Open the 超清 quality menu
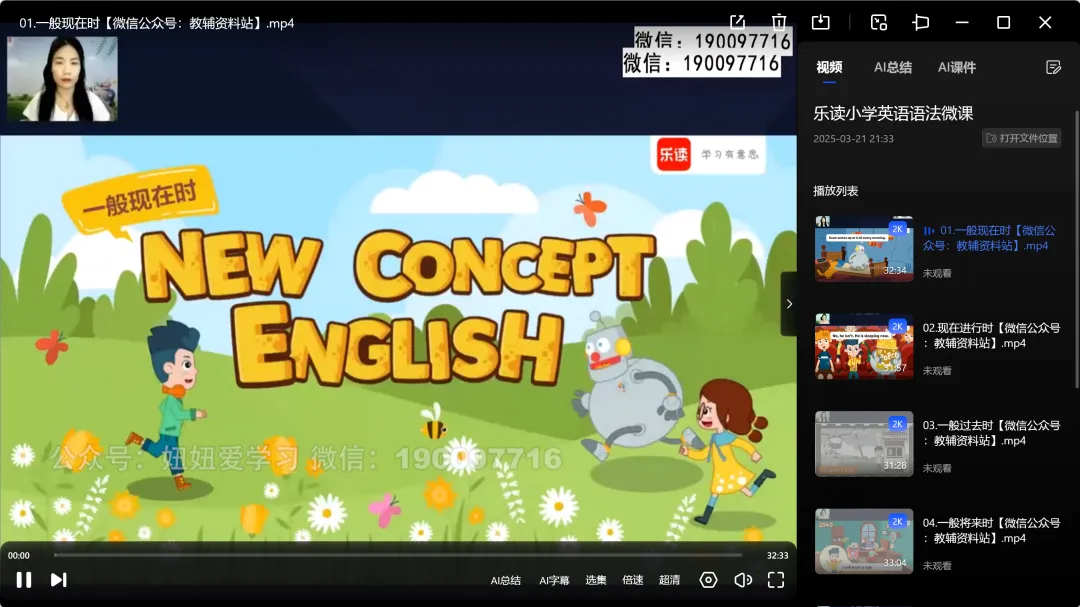Screen dimensions: 1080x607 [x=669, y=580]
